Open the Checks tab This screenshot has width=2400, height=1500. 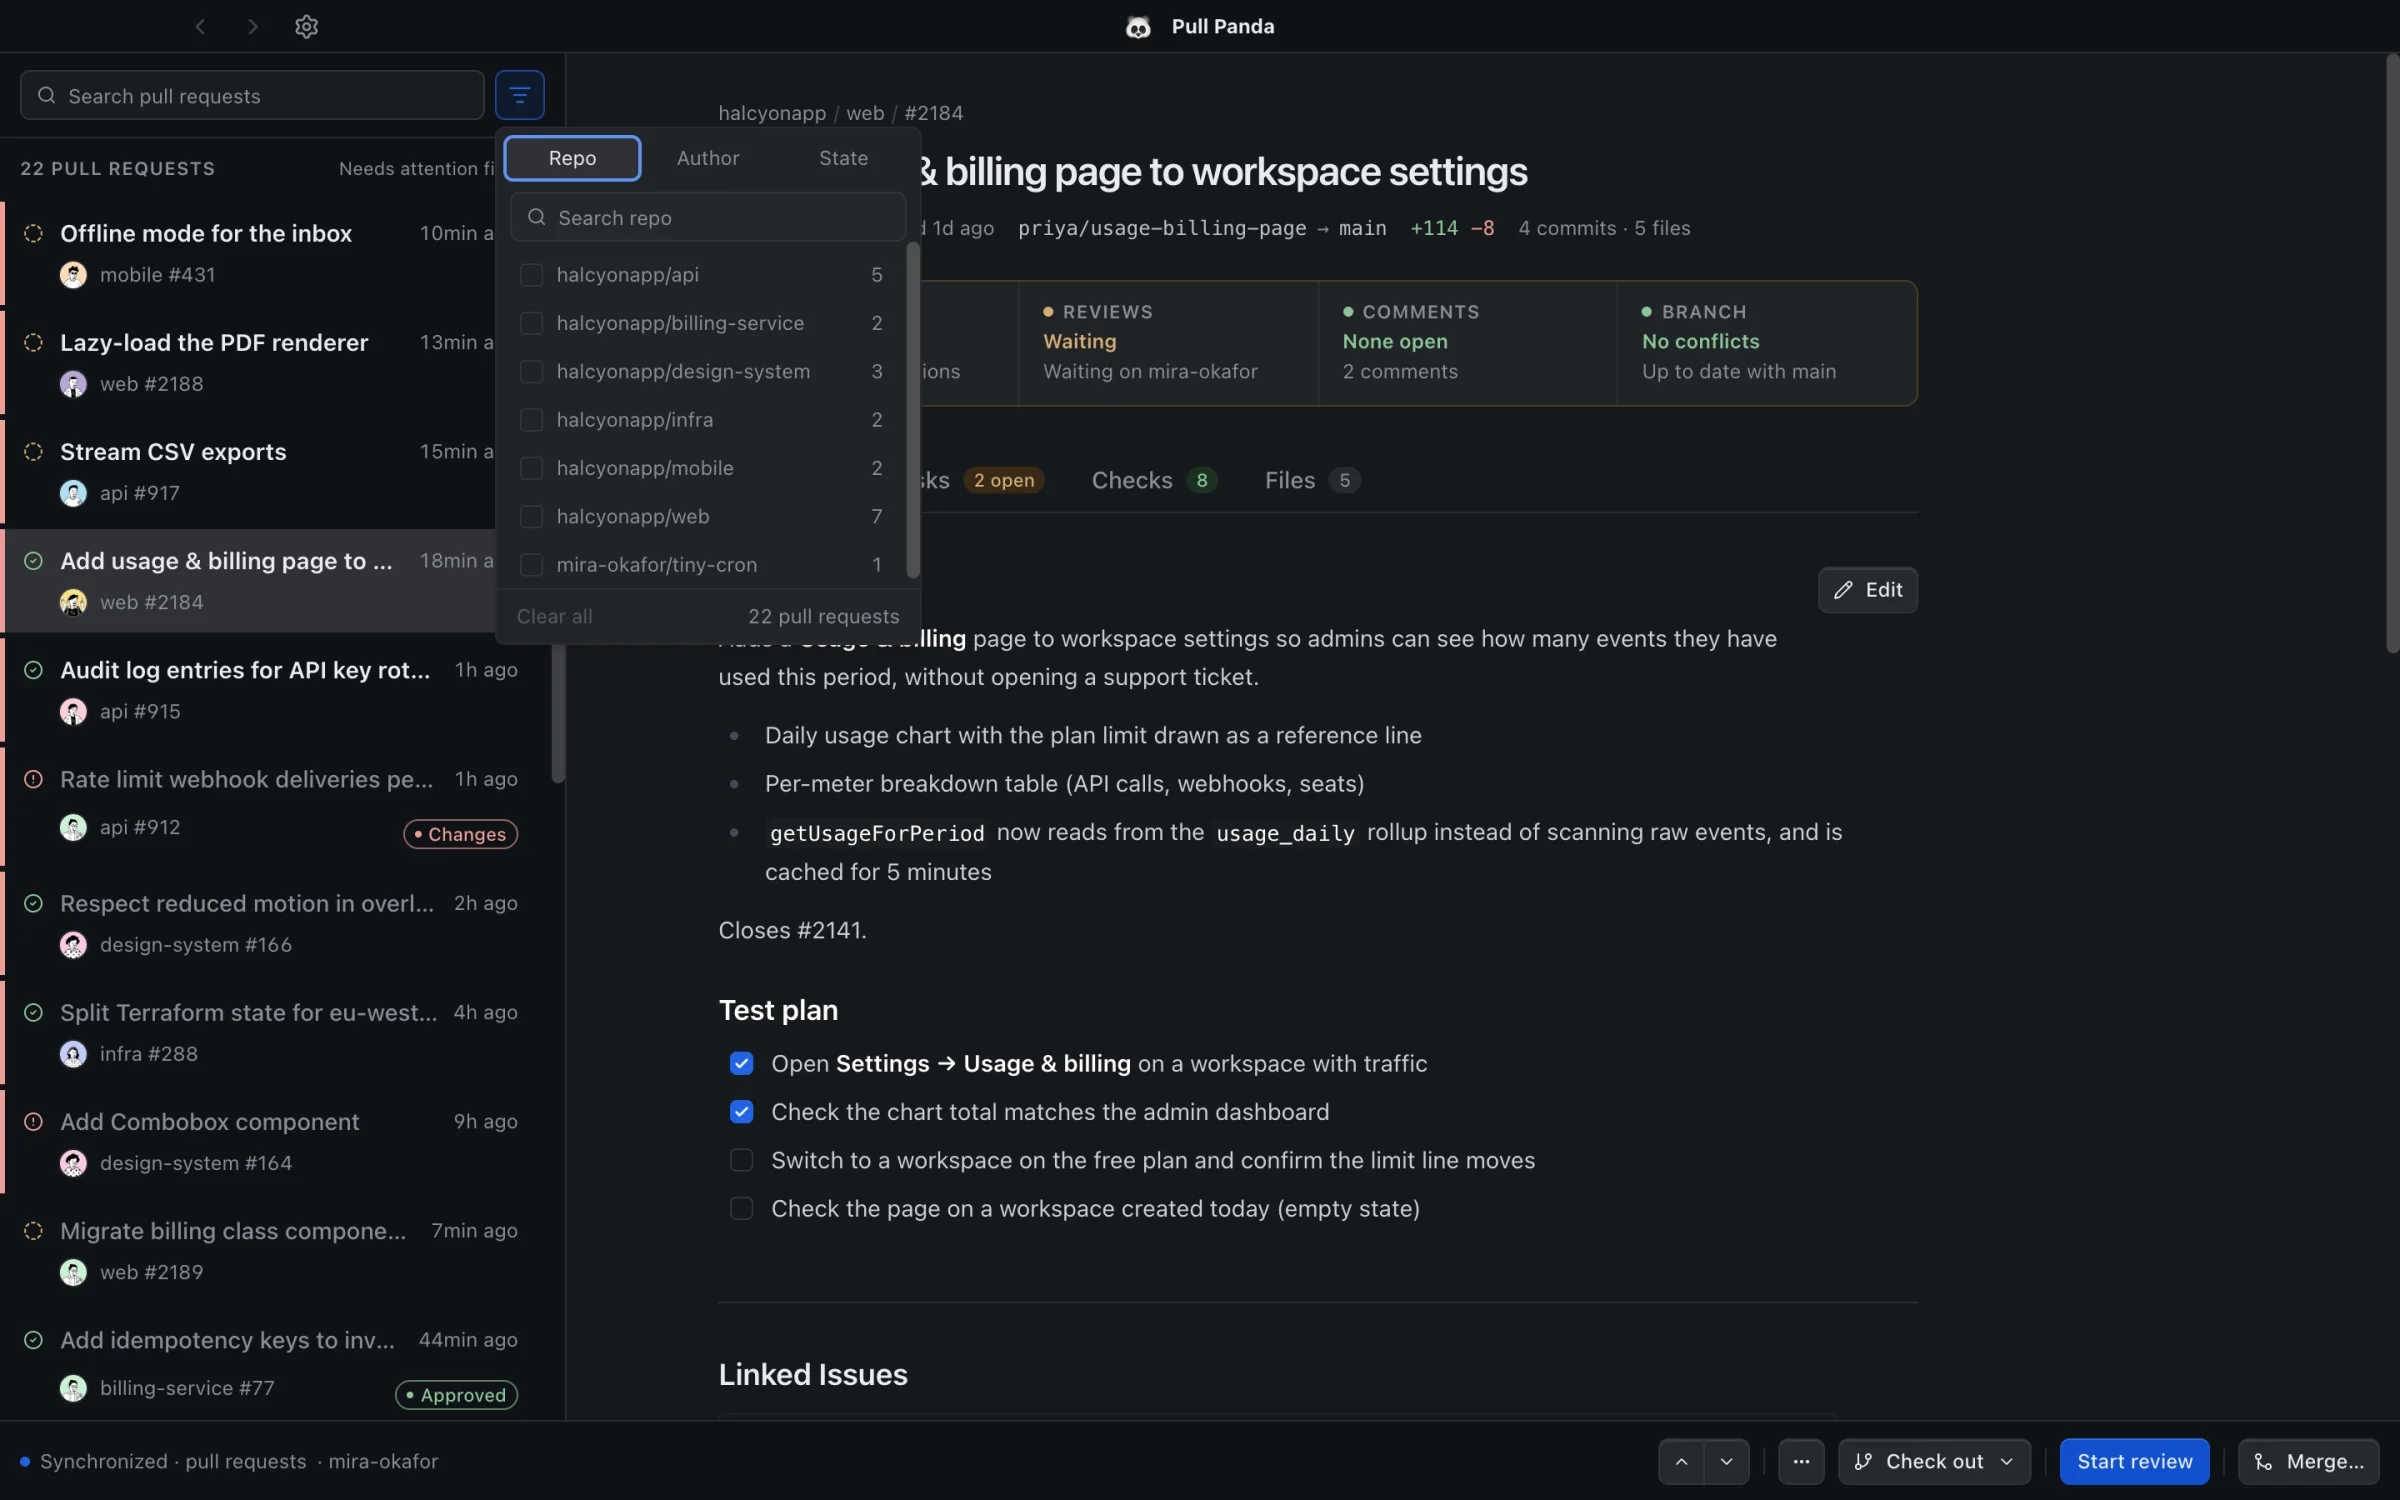[1154, 480]
